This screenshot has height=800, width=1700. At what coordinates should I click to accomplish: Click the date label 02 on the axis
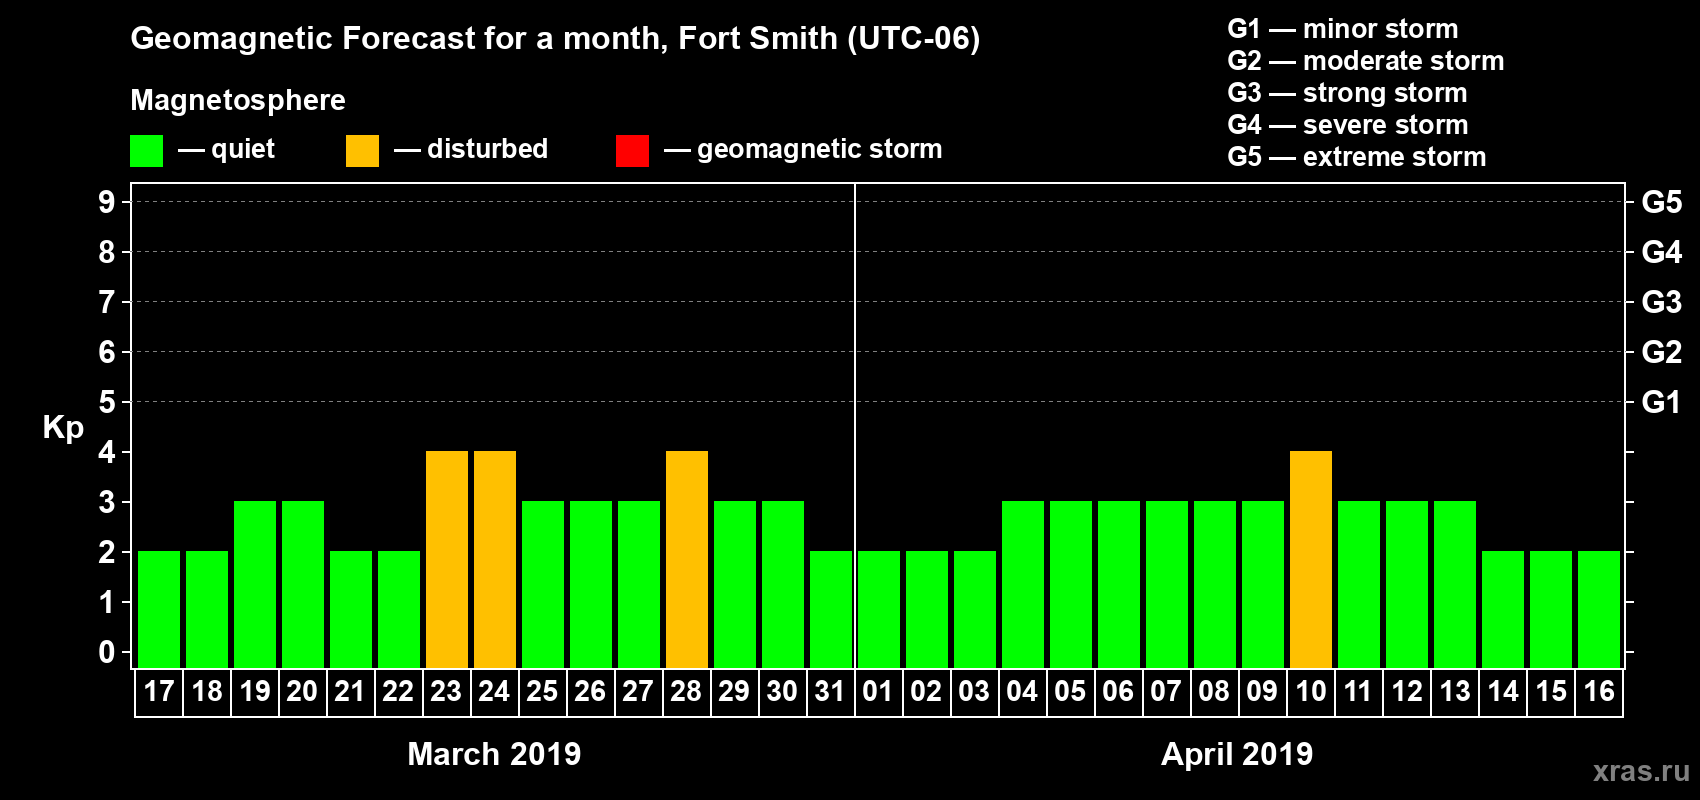click(926, 691)
